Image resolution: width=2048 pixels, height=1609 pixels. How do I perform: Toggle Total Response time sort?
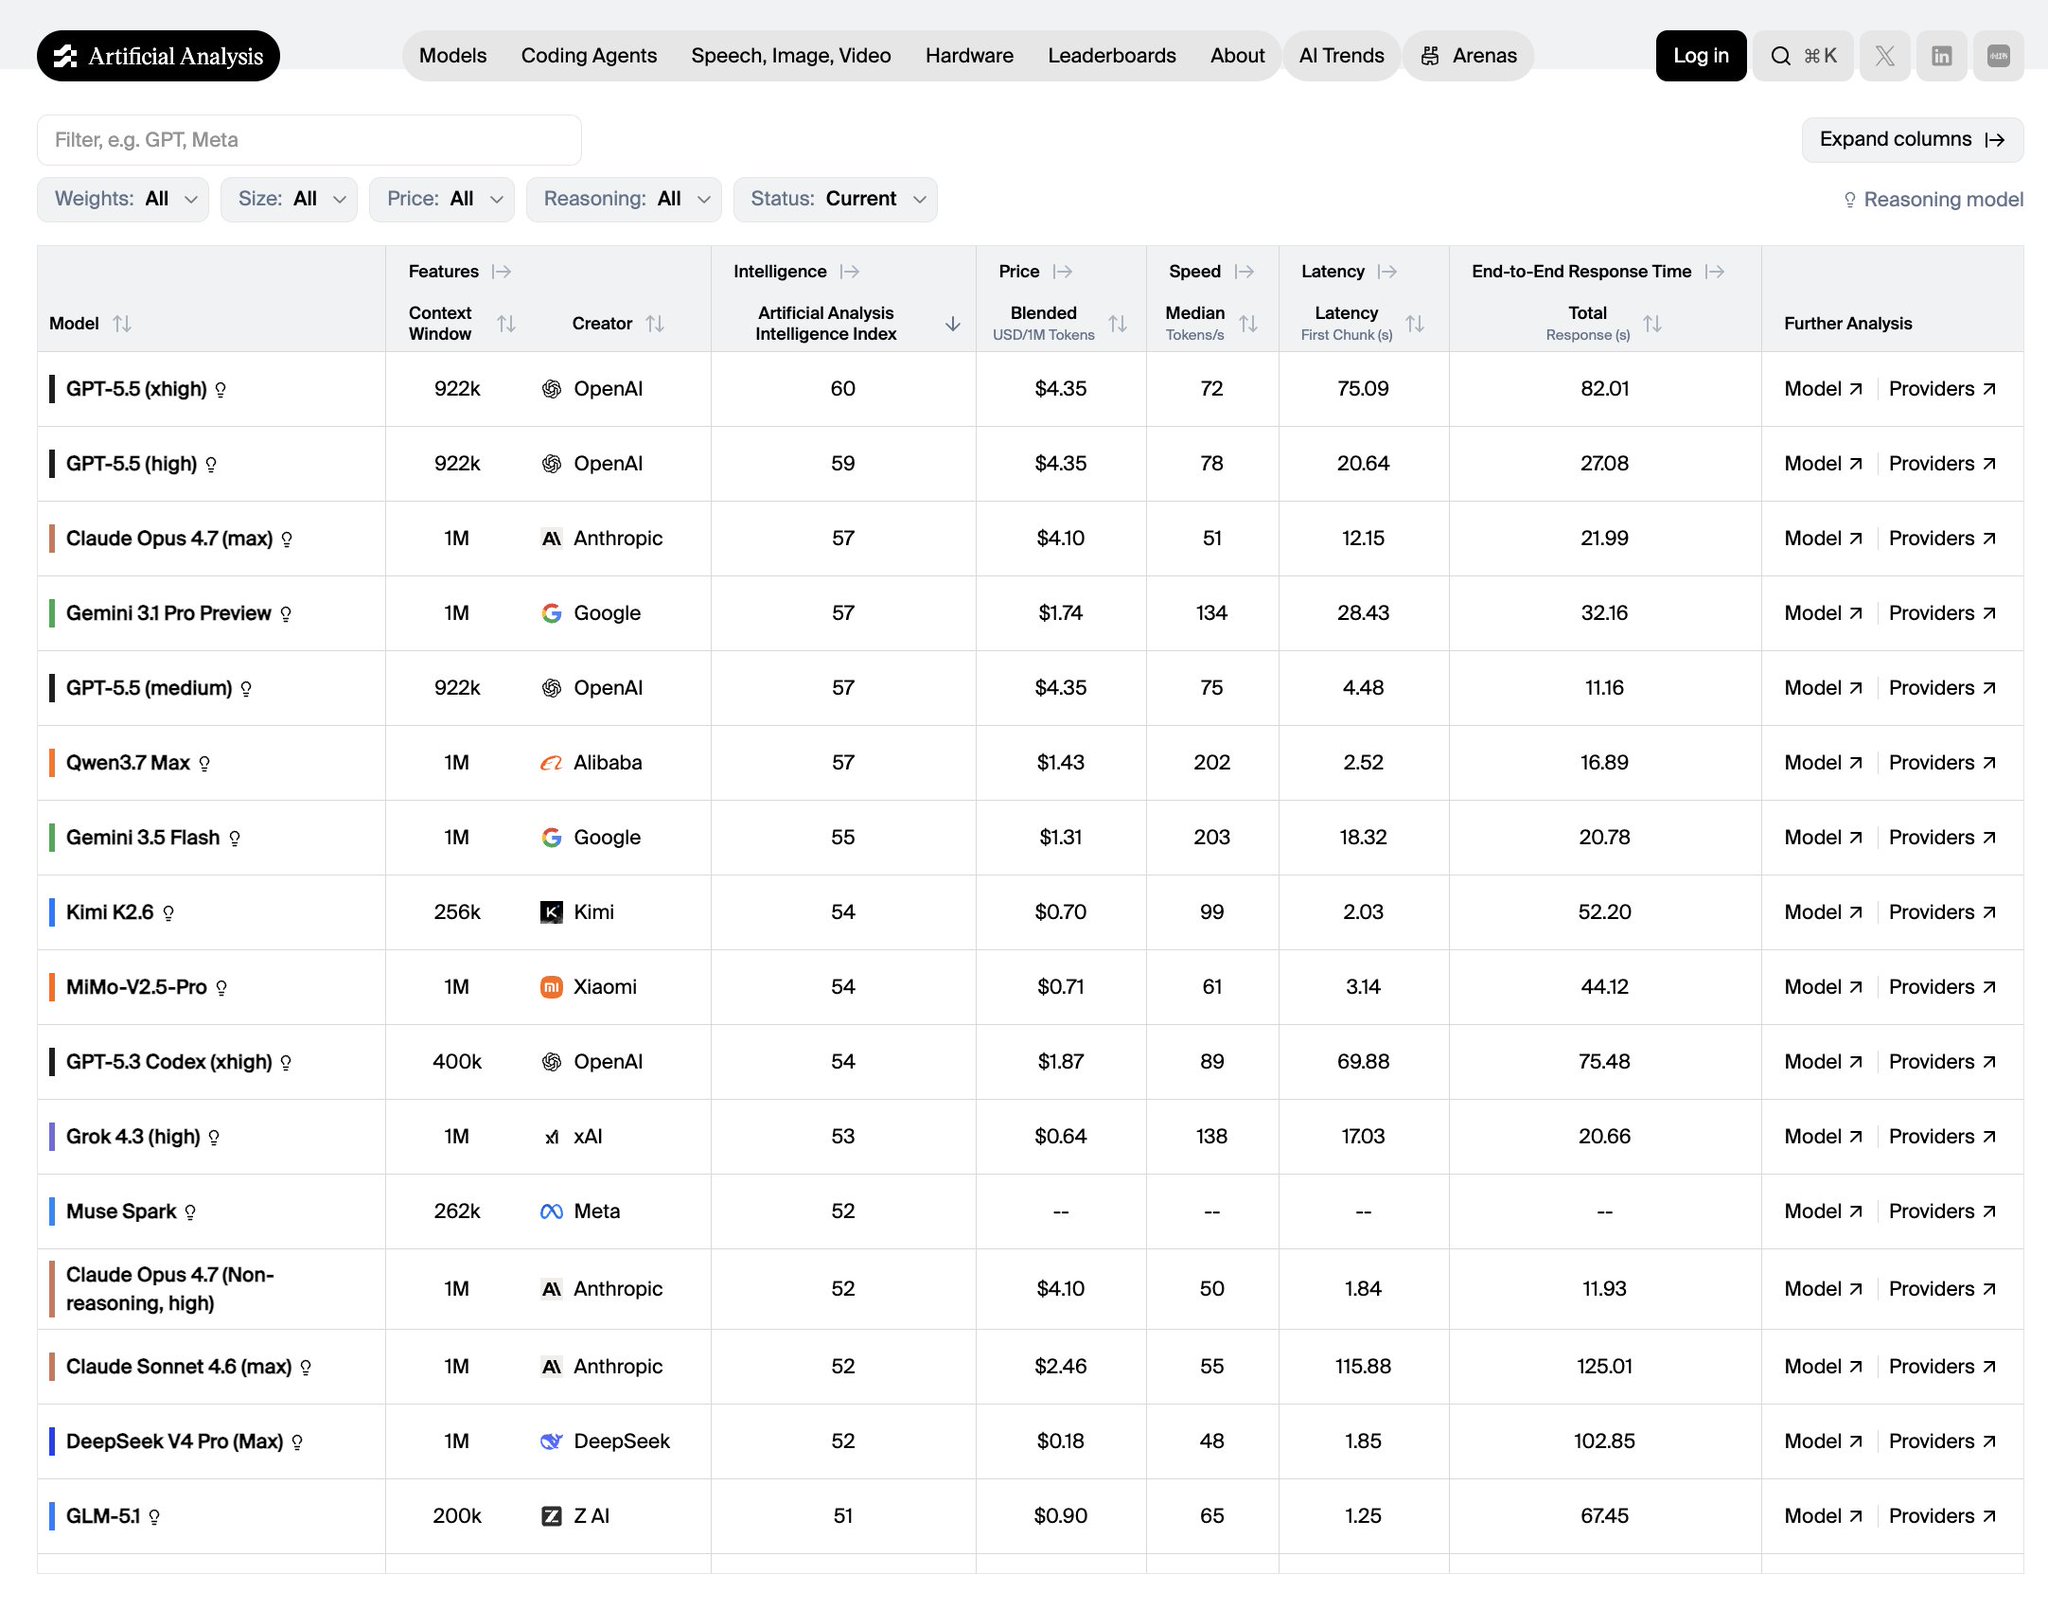coord(1653,324)
